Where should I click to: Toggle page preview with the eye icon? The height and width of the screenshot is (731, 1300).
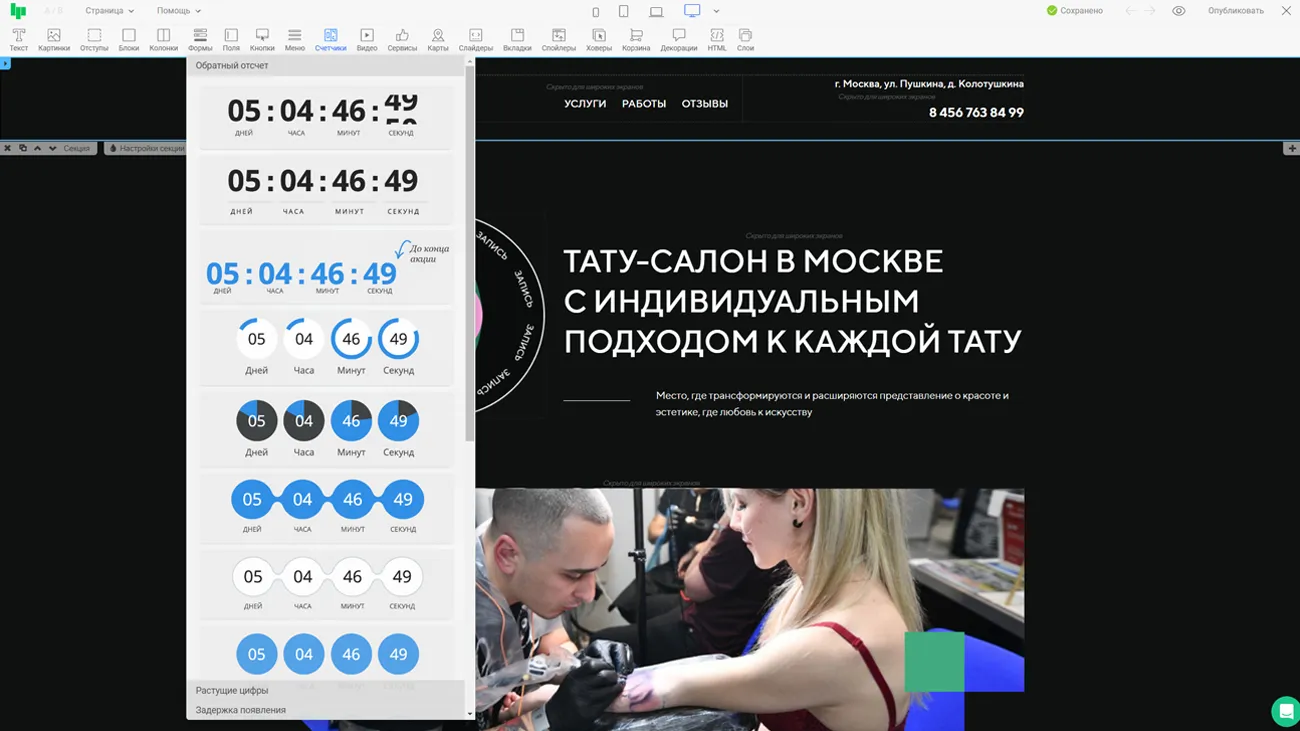coord(1179,11)
